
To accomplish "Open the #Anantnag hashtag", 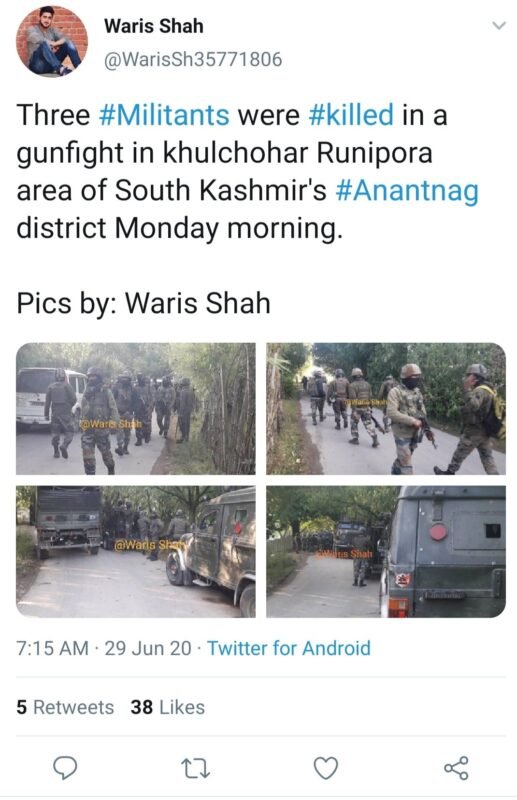I will 407,191.
